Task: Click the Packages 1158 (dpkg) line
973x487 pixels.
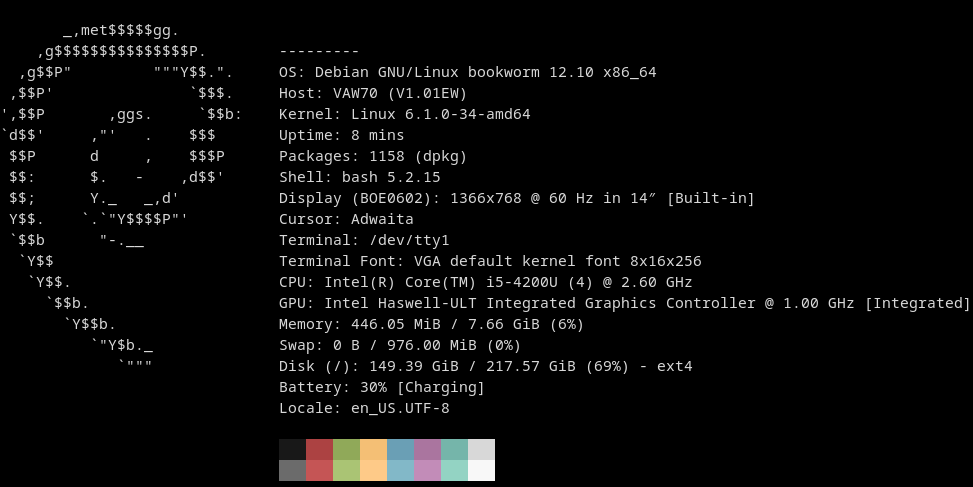Action: coord(373,156)
